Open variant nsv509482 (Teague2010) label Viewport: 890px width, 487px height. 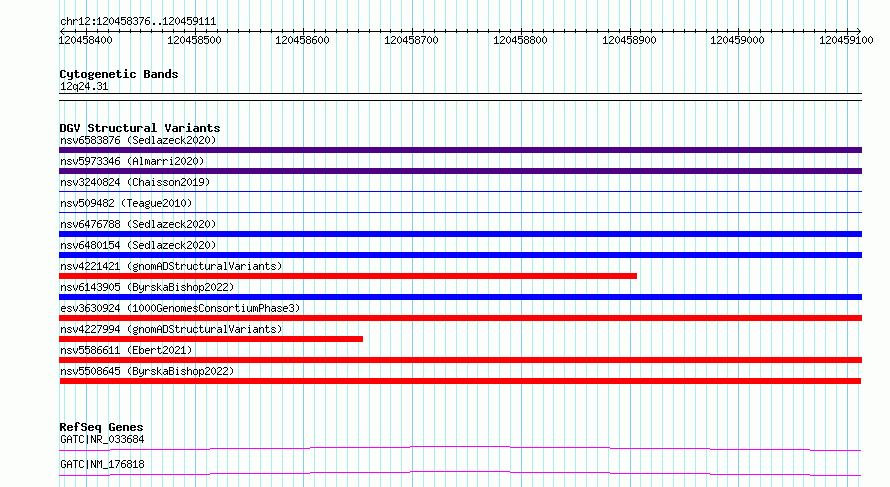tap(126, 203)
